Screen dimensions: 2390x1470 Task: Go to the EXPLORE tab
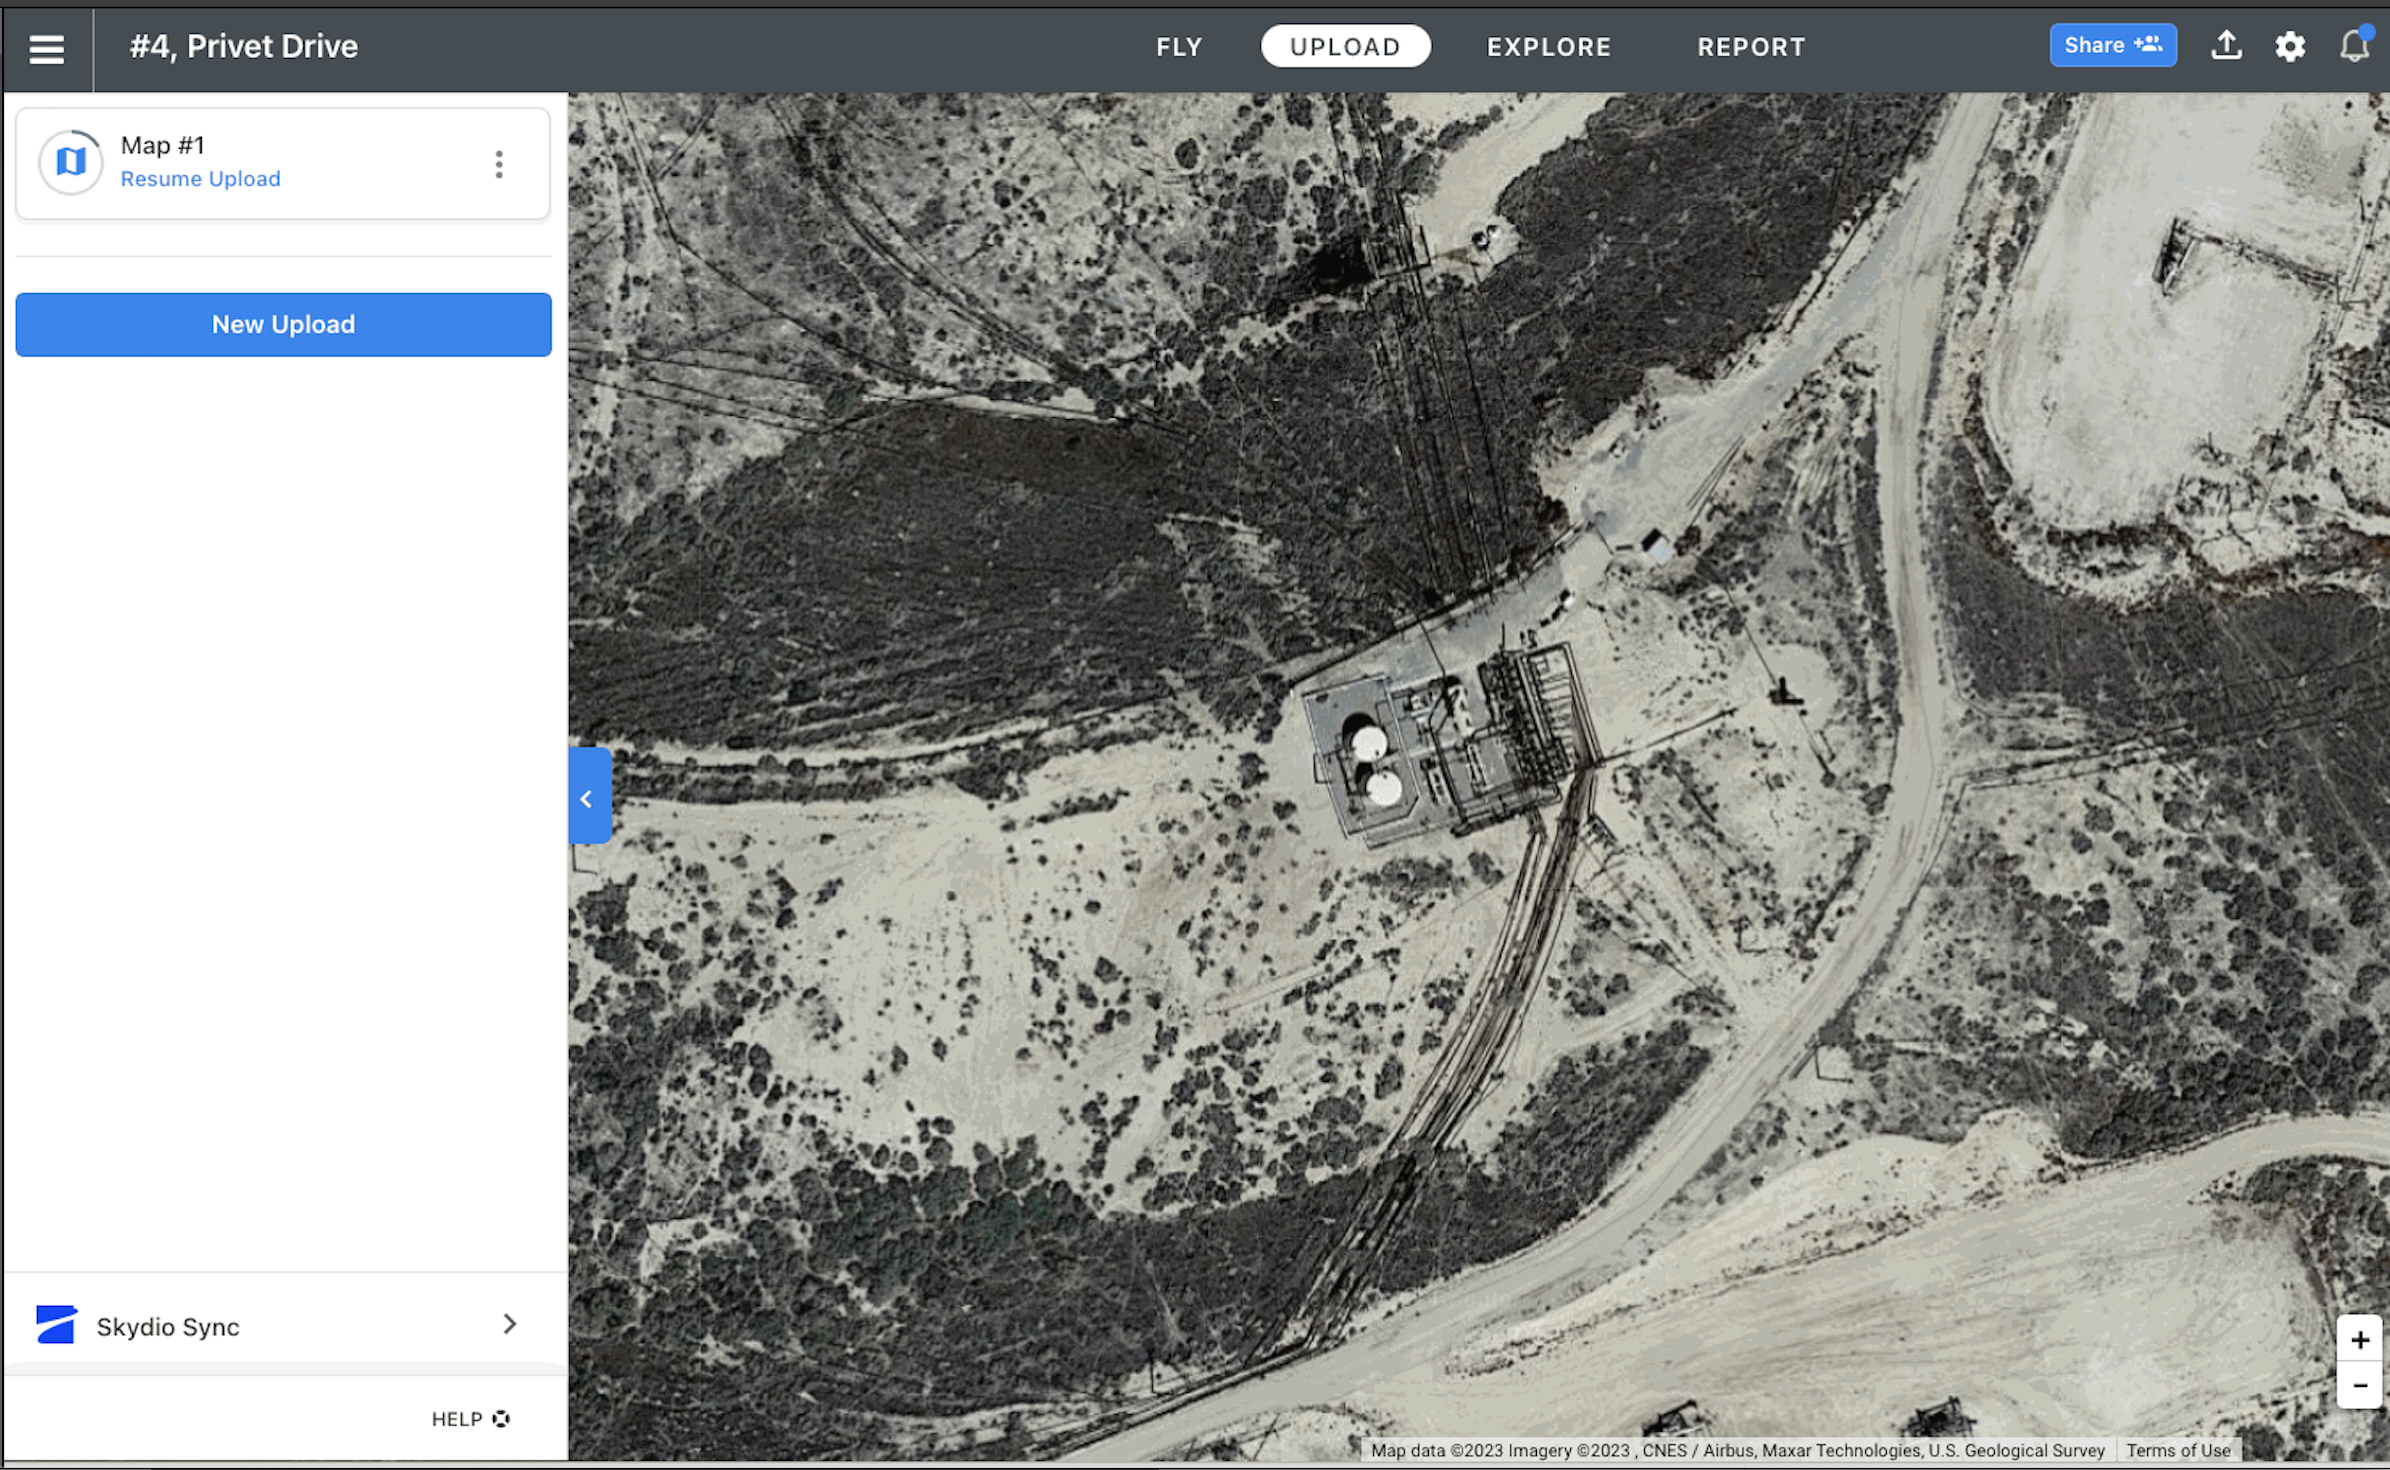[1549, 47]
